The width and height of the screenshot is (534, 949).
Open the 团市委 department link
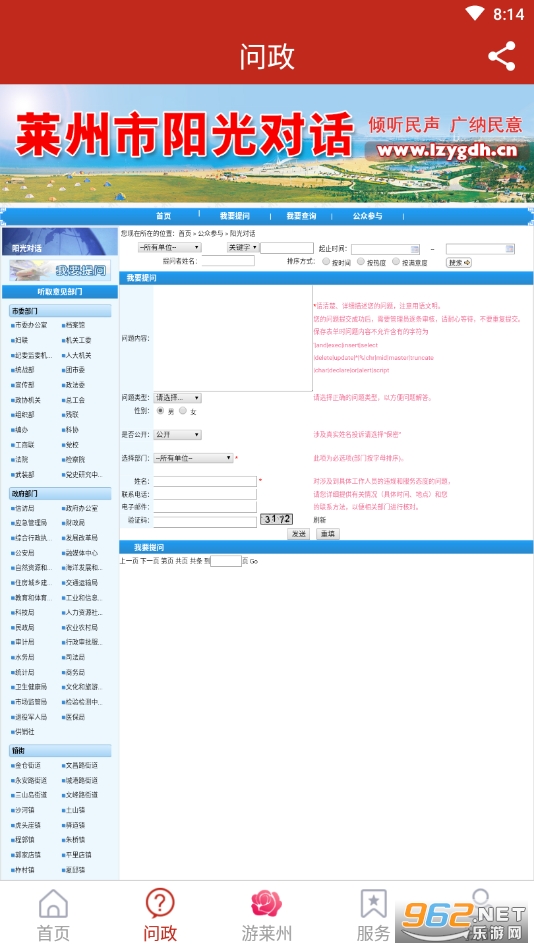(x=75, y=370)
